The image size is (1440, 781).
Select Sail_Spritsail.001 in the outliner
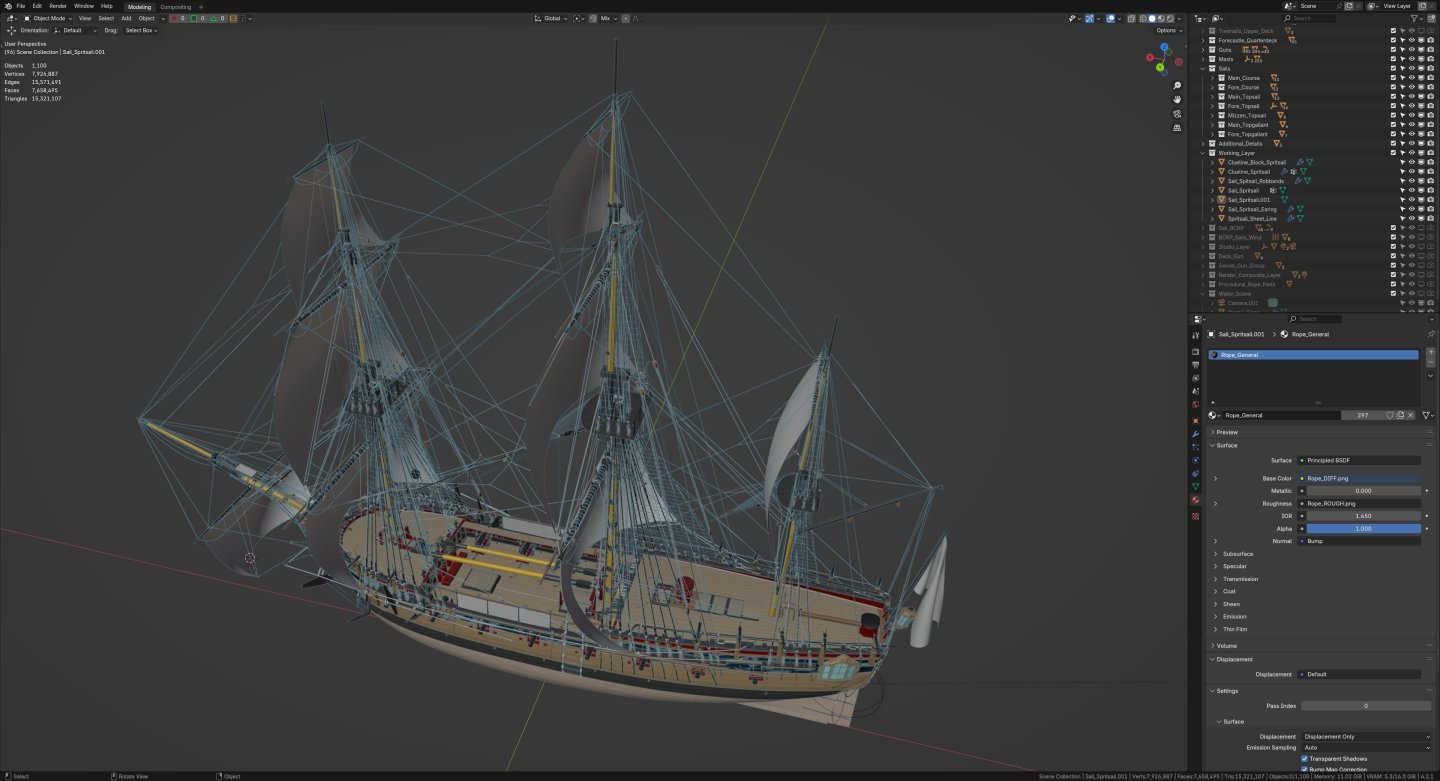[1249, 200]
